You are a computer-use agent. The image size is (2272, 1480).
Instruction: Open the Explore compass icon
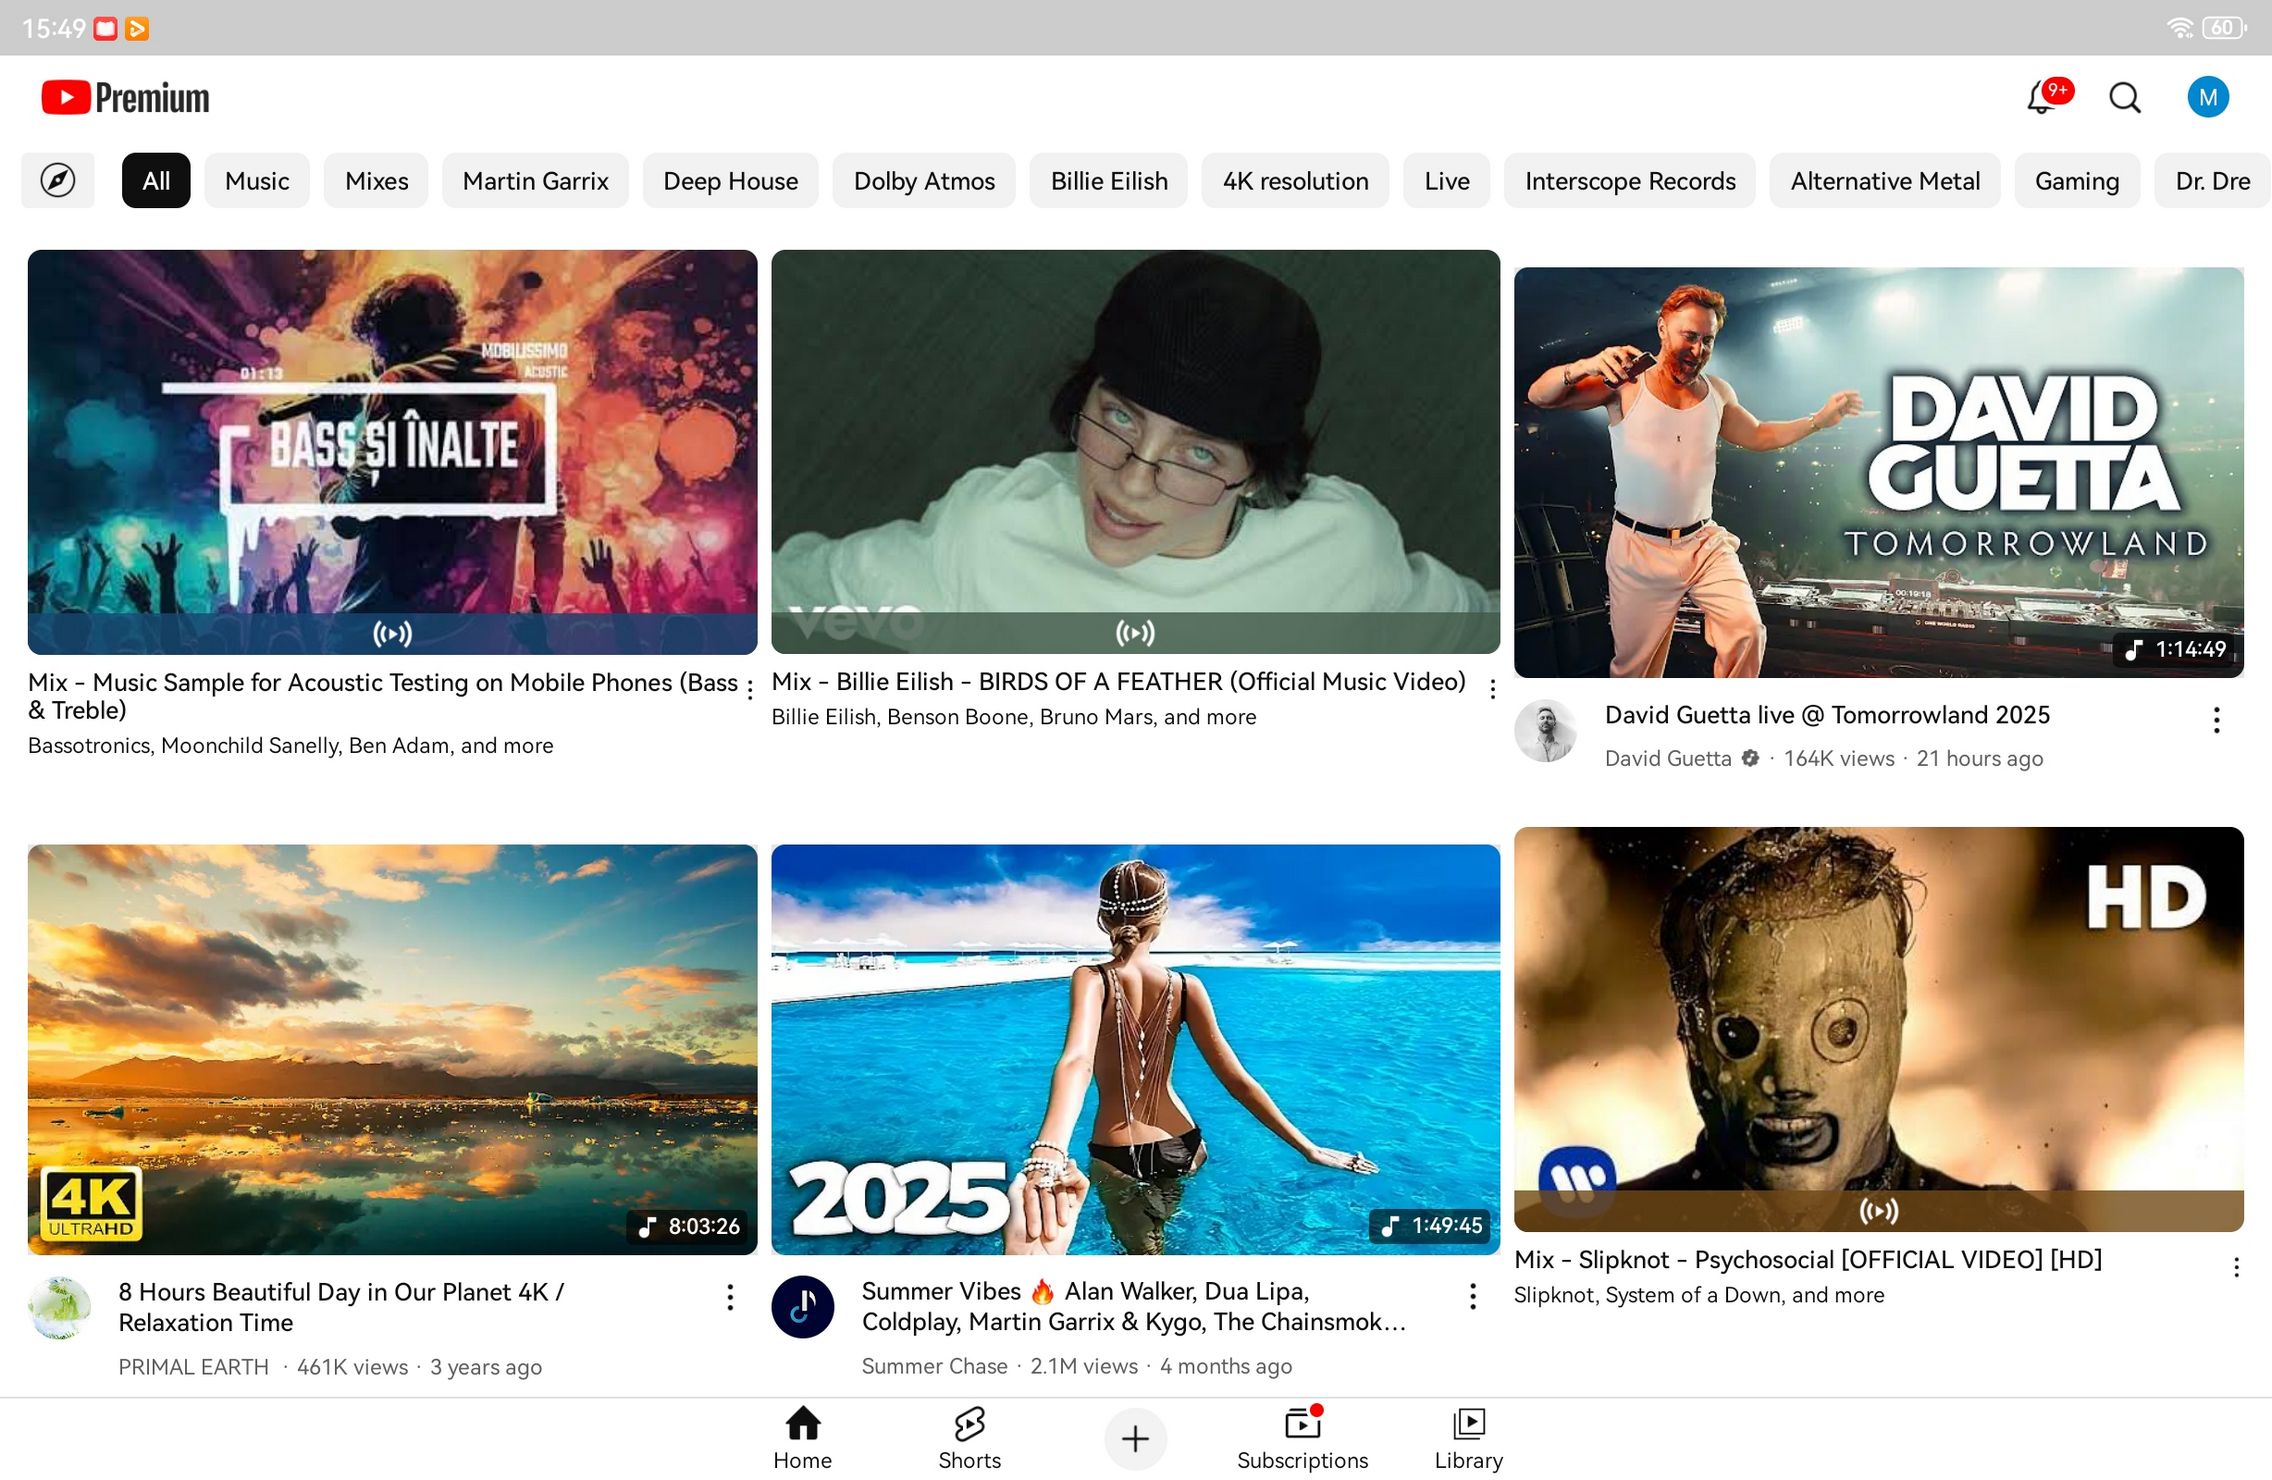[x=58, y=181]
